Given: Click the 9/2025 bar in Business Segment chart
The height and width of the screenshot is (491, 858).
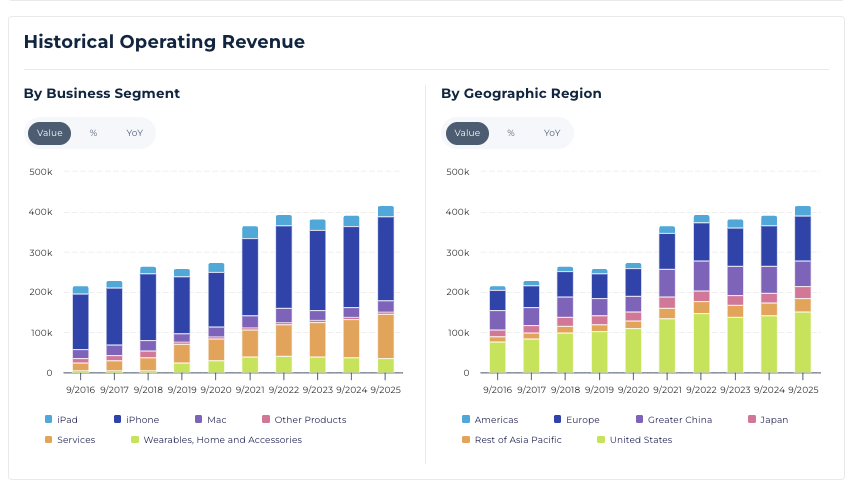Looking at the screenshot, I should coord(385,290).
